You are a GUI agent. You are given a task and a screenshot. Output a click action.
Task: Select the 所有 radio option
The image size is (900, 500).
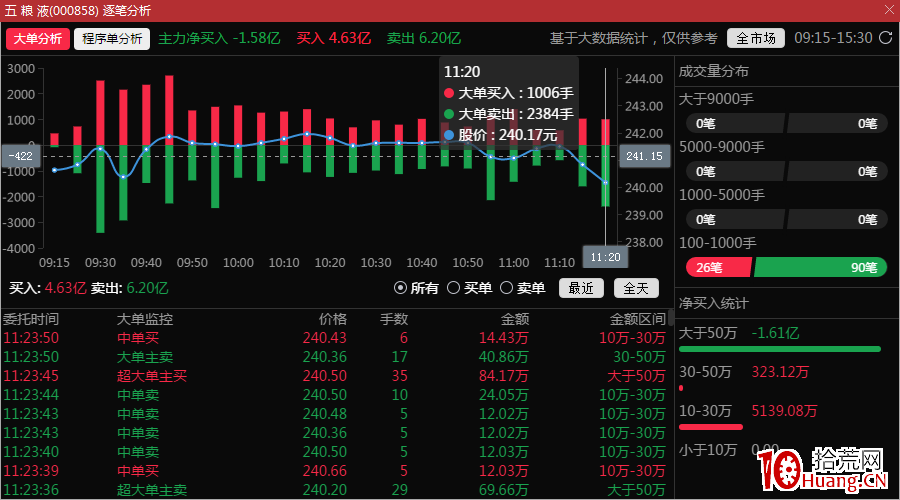click(417, 288)
